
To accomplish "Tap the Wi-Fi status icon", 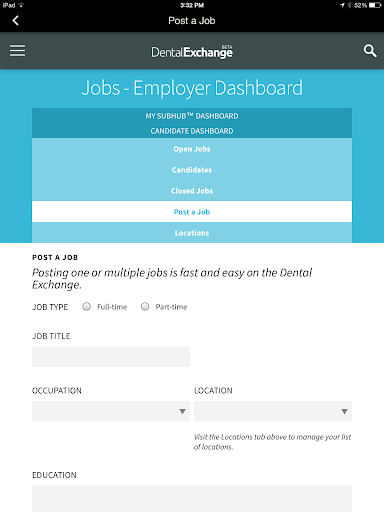I will coord(21,5).
